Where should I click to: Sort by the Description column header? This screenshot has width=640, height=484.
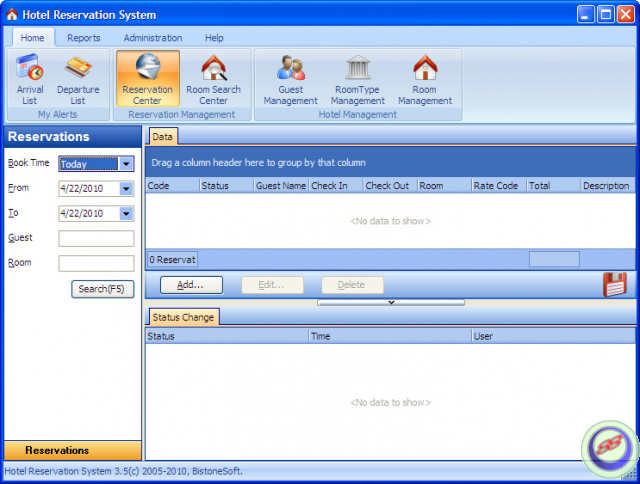(608, 186)
